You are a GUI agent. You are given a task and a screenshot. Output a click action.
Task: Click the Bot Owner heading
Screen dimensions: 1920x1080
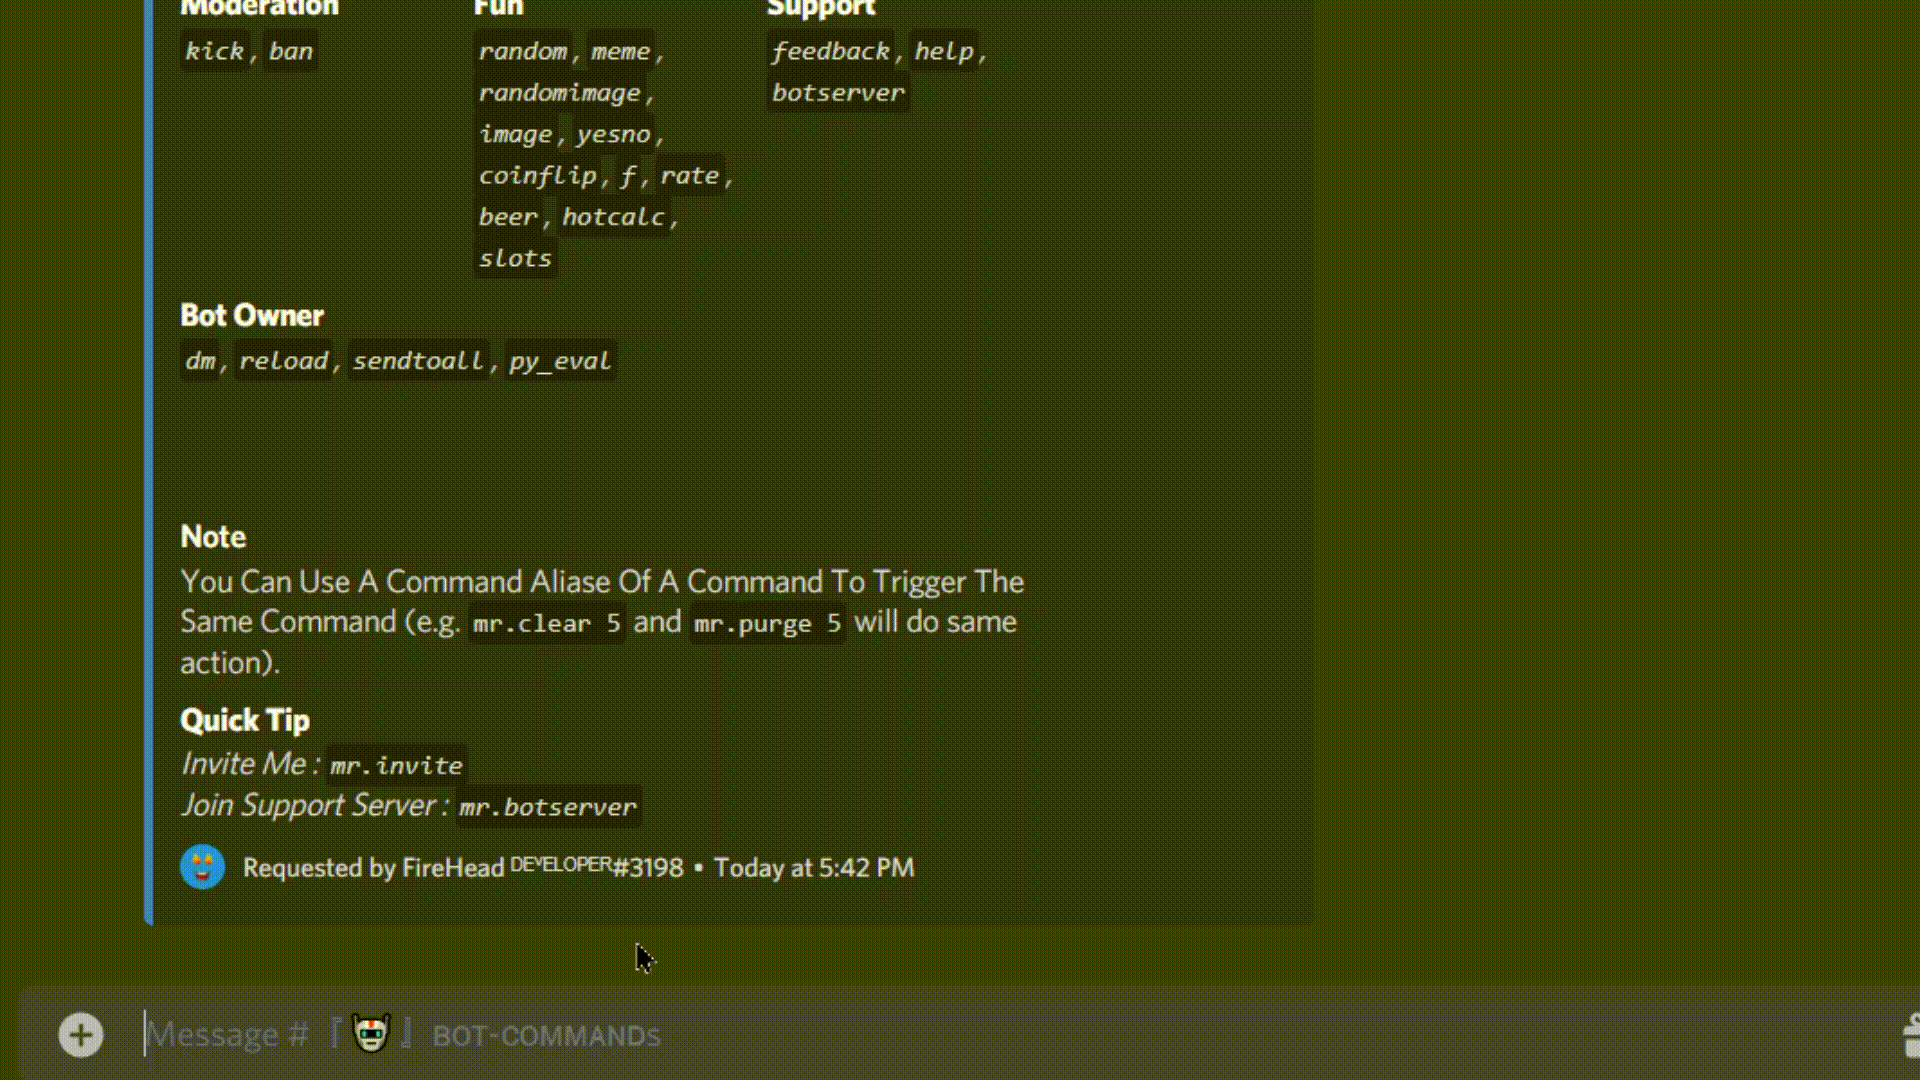click(x=251, y=315)
